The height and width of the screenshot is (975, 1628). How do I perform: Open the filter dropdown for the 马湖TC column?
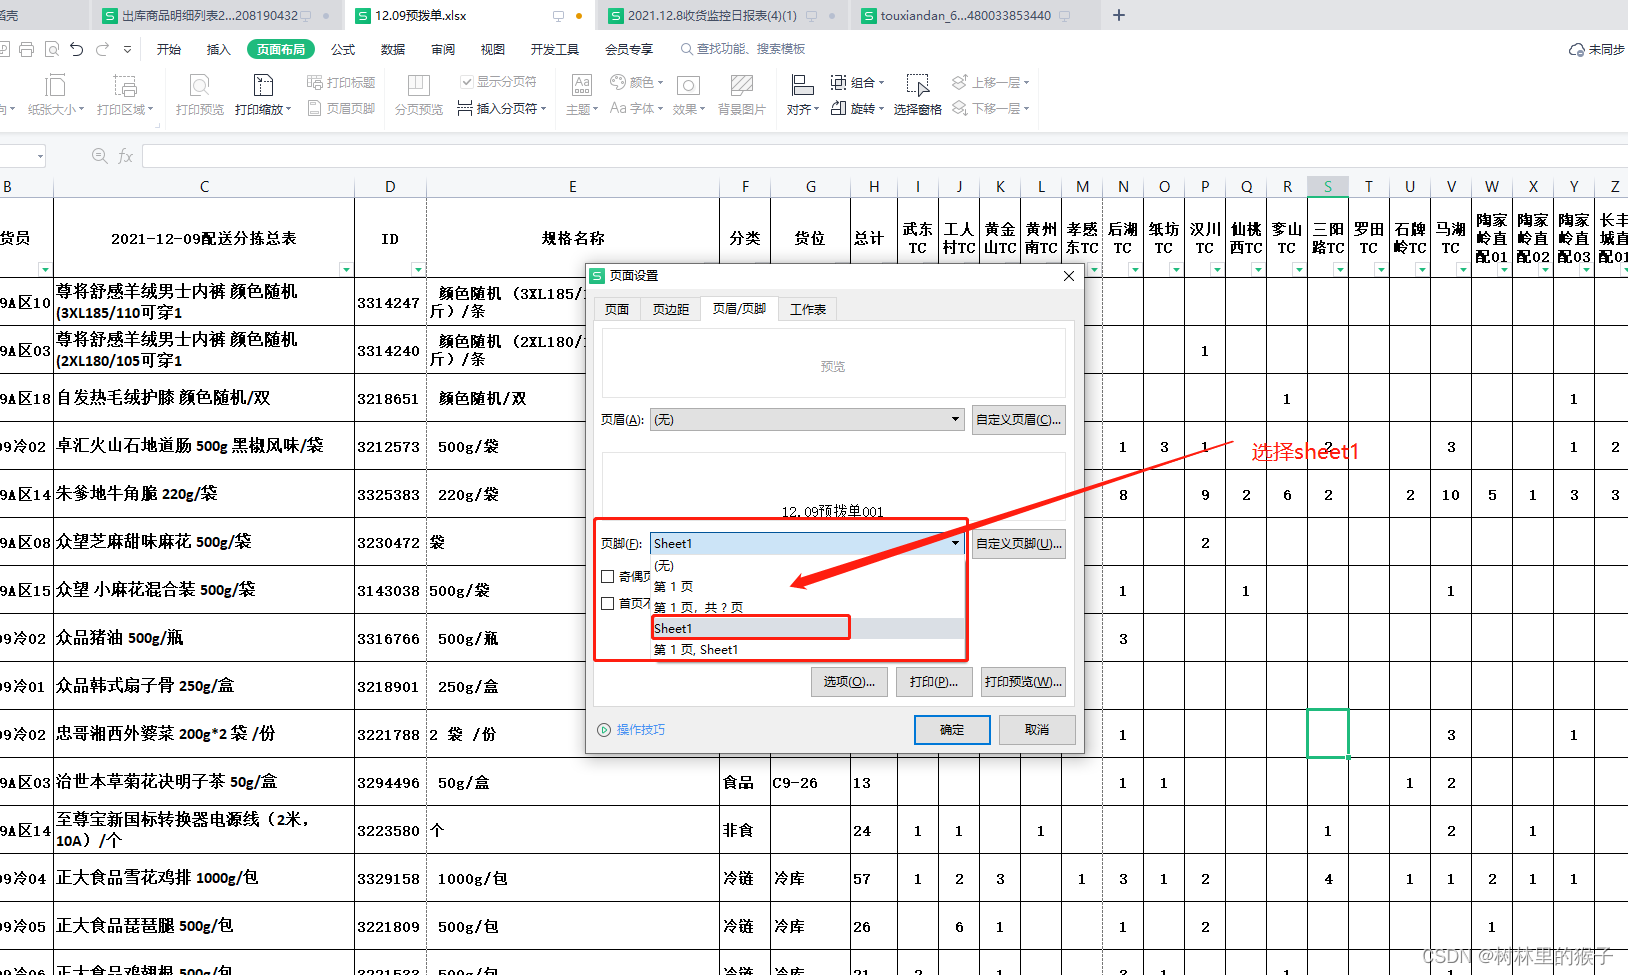pyautogui.click(x=1463, y=269)
